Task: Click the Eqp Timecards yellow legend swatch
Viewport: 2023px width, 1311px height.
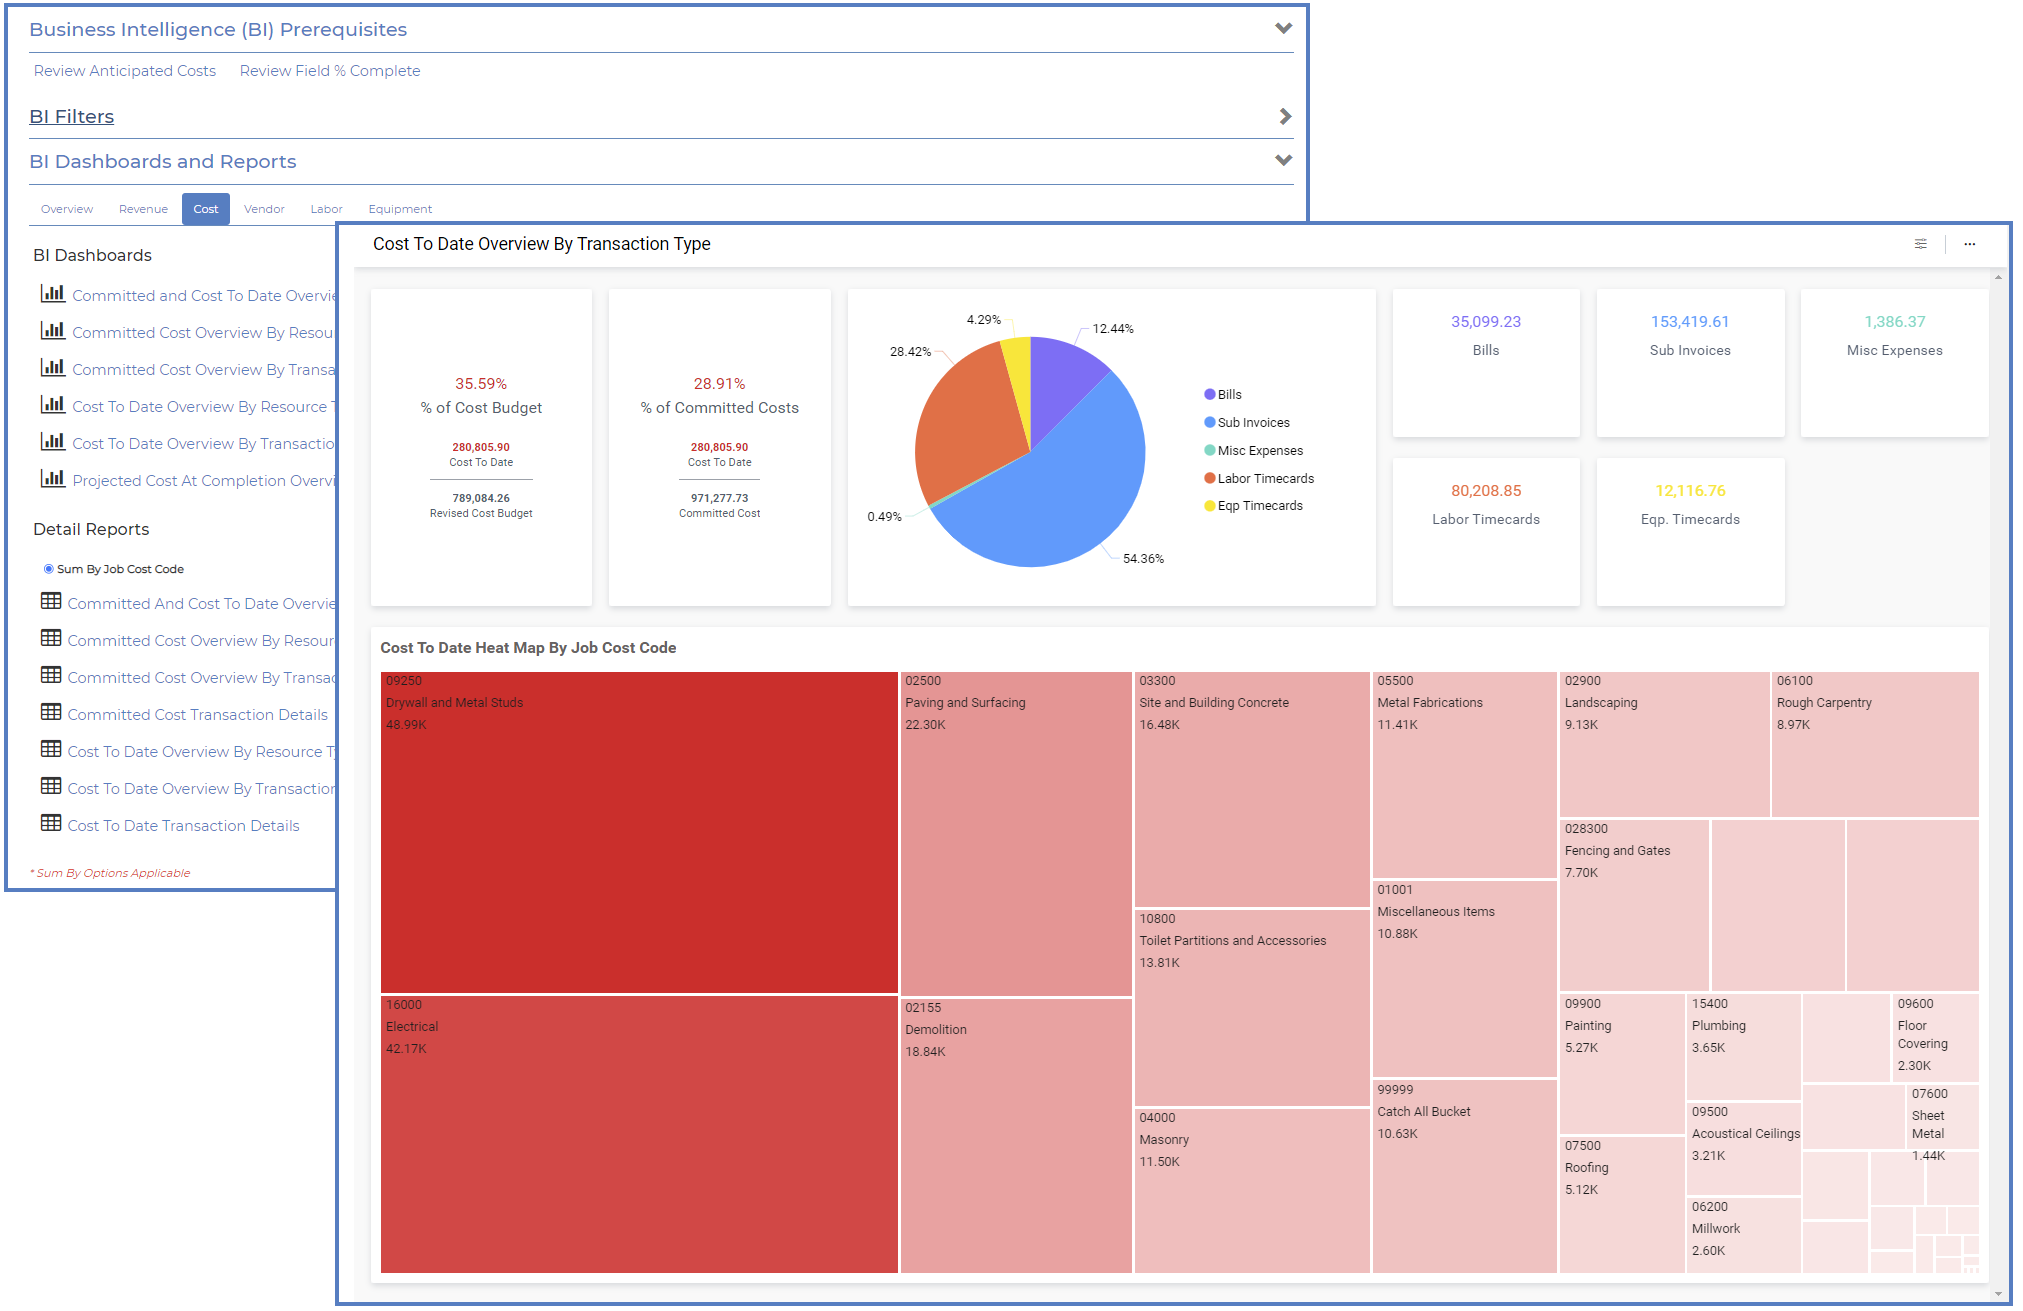Action: pos(1210,506)
